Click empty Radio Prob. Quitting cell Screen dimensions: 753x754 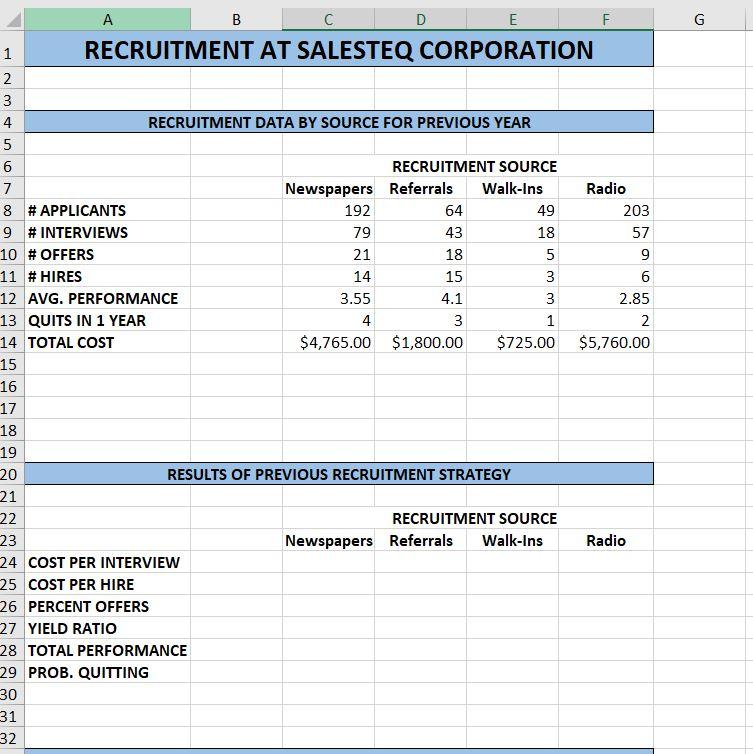606,672
